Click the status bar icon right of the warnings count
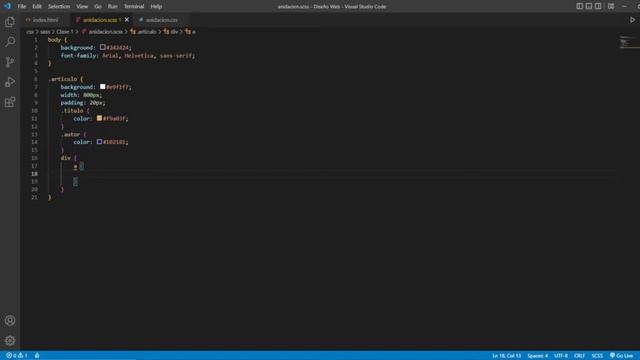 pos(37,356)
